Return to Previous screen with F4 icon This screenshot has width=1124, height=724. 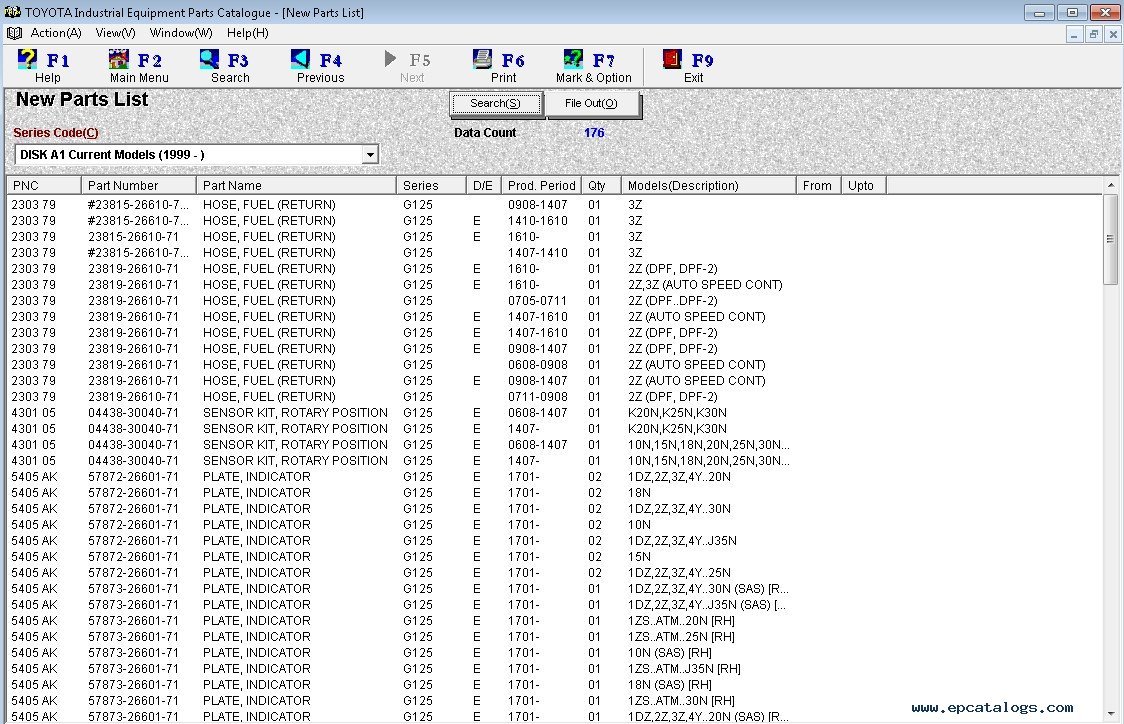300,59
